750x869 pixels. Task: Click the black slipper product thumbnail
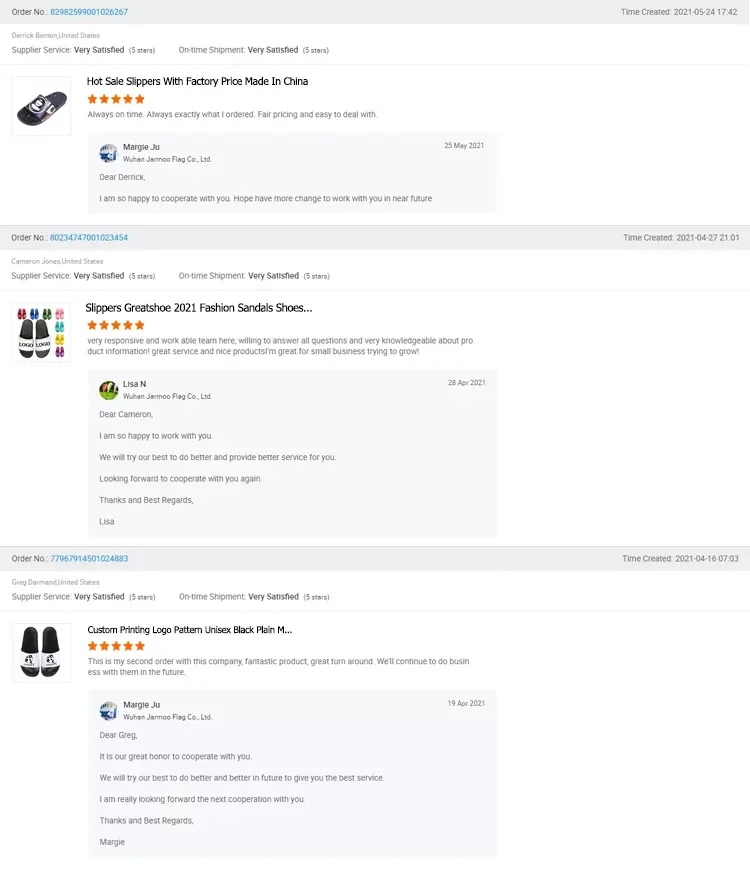point(41,106)
